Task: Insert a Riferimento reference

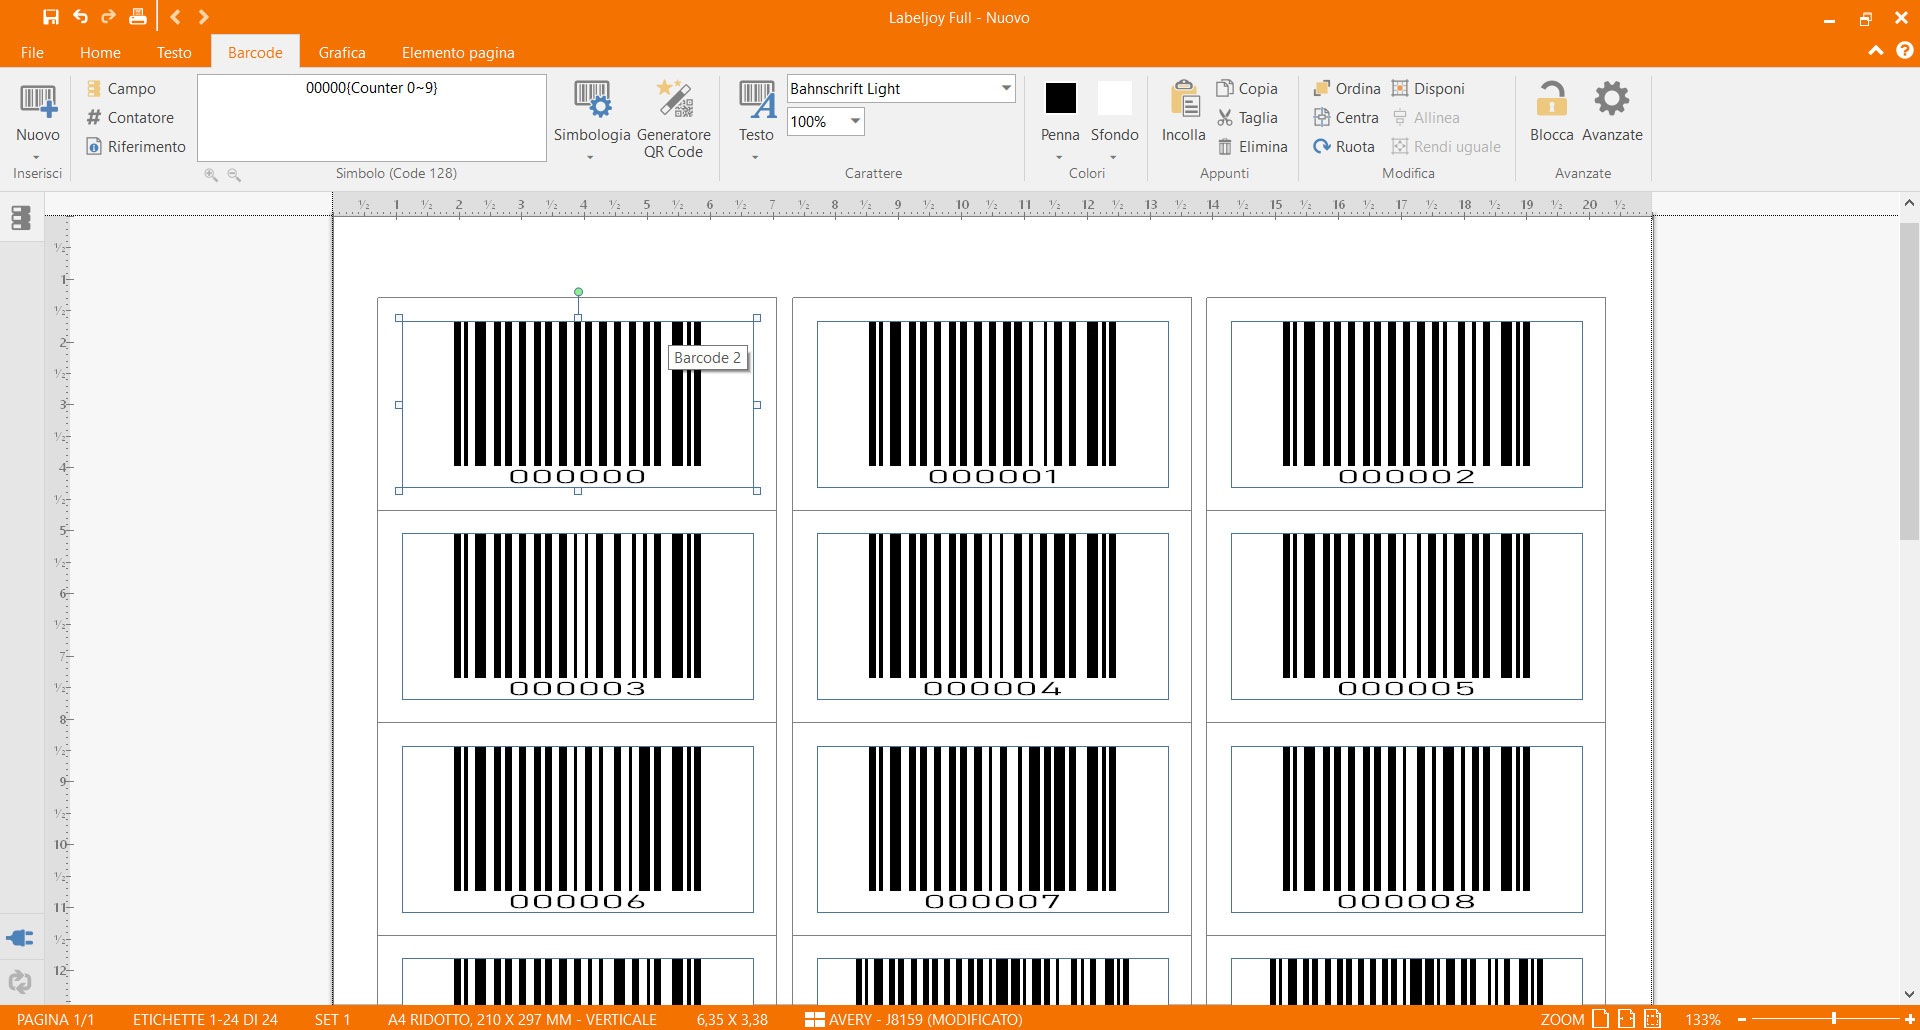Action: (x=136, y=147)
